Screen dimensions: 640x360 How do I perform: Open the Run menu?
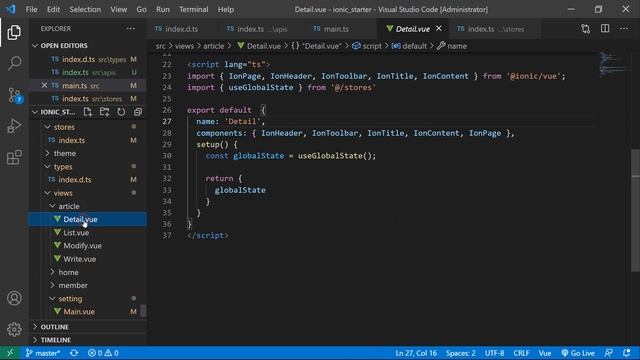tap(162, 9)
